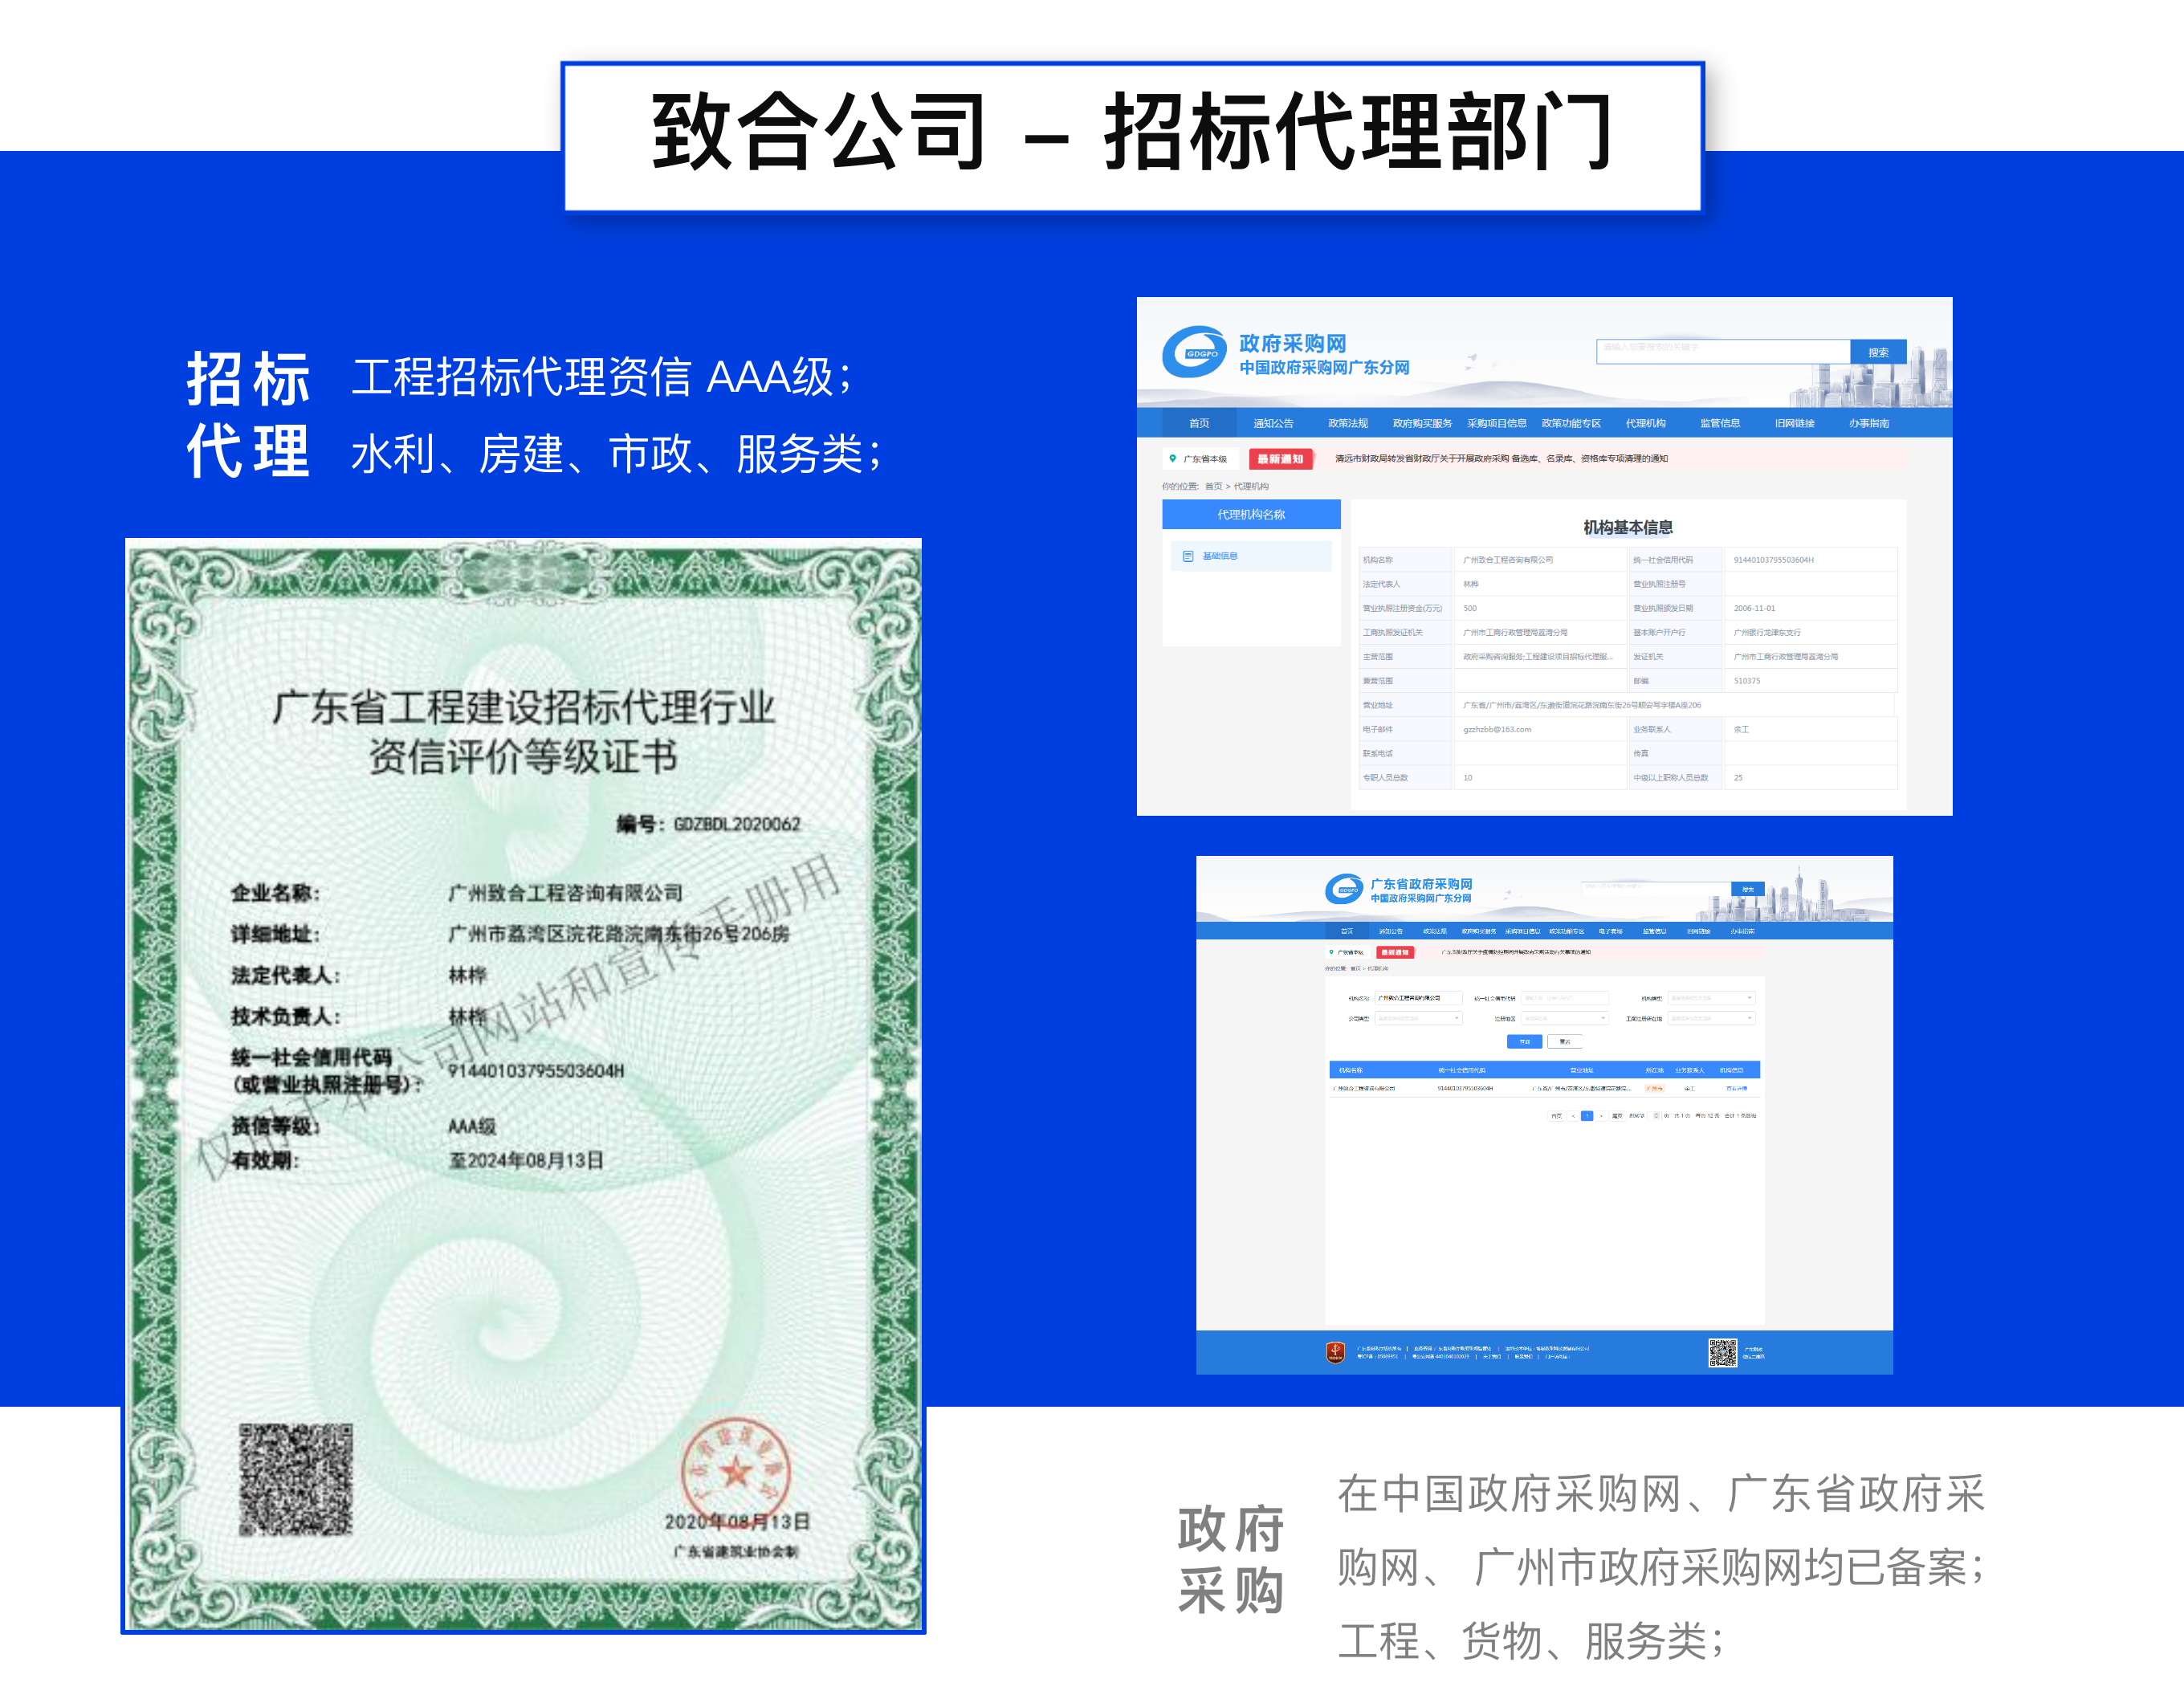The height and width of the screenshot is (1699, 2184).
Task: Expand the 公司类型 dropdown
Action: (x=1420, y=1018)
